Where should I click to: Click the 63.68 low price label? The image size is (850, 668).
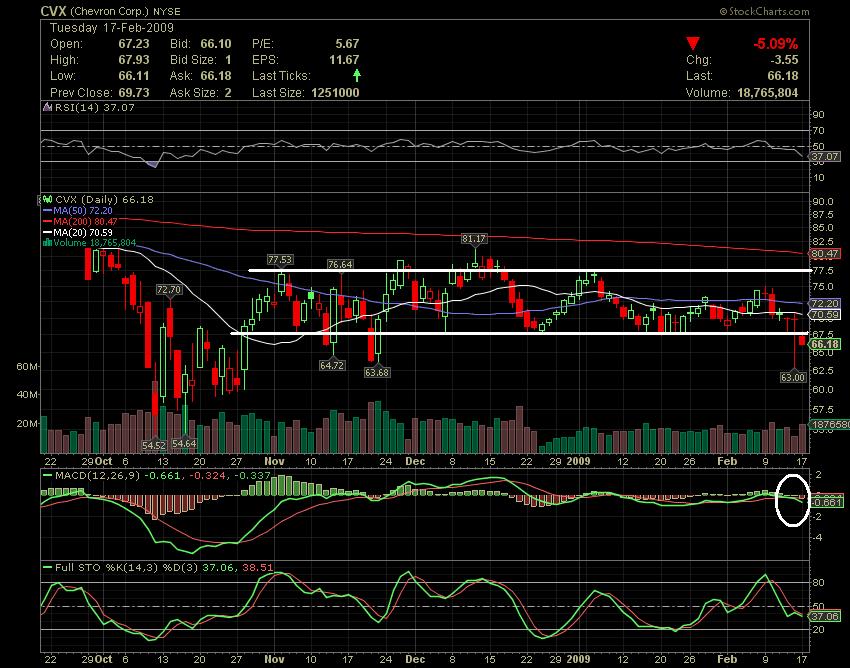point(377,372)
